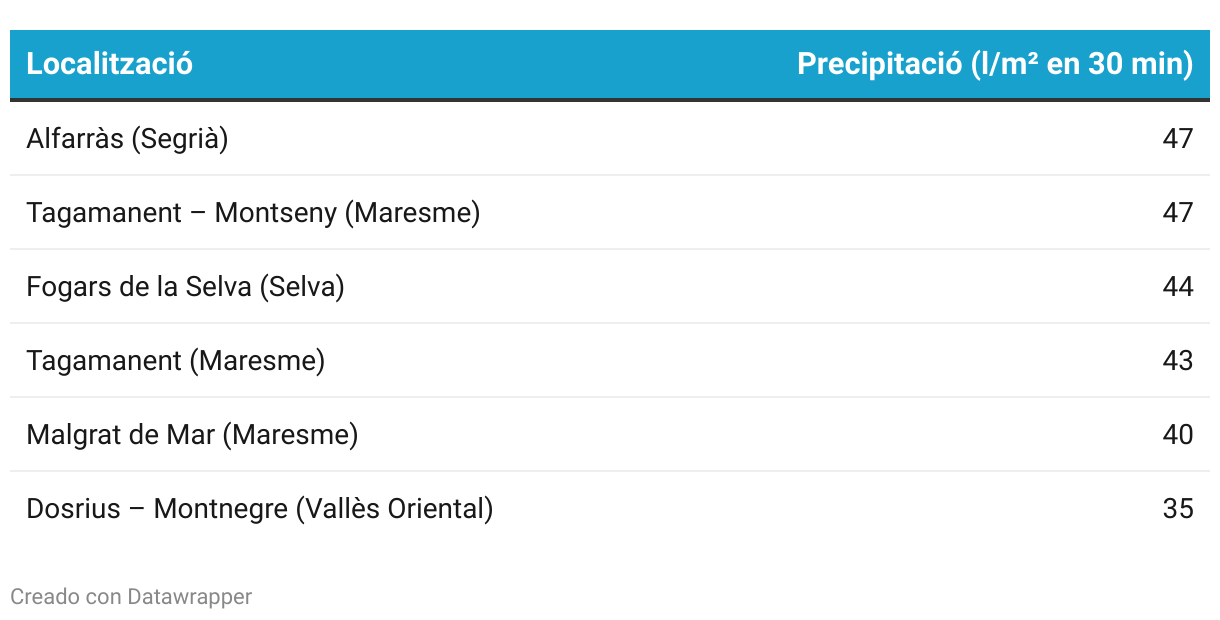Click the Localització column header
1220x620 pixels.
109,64
